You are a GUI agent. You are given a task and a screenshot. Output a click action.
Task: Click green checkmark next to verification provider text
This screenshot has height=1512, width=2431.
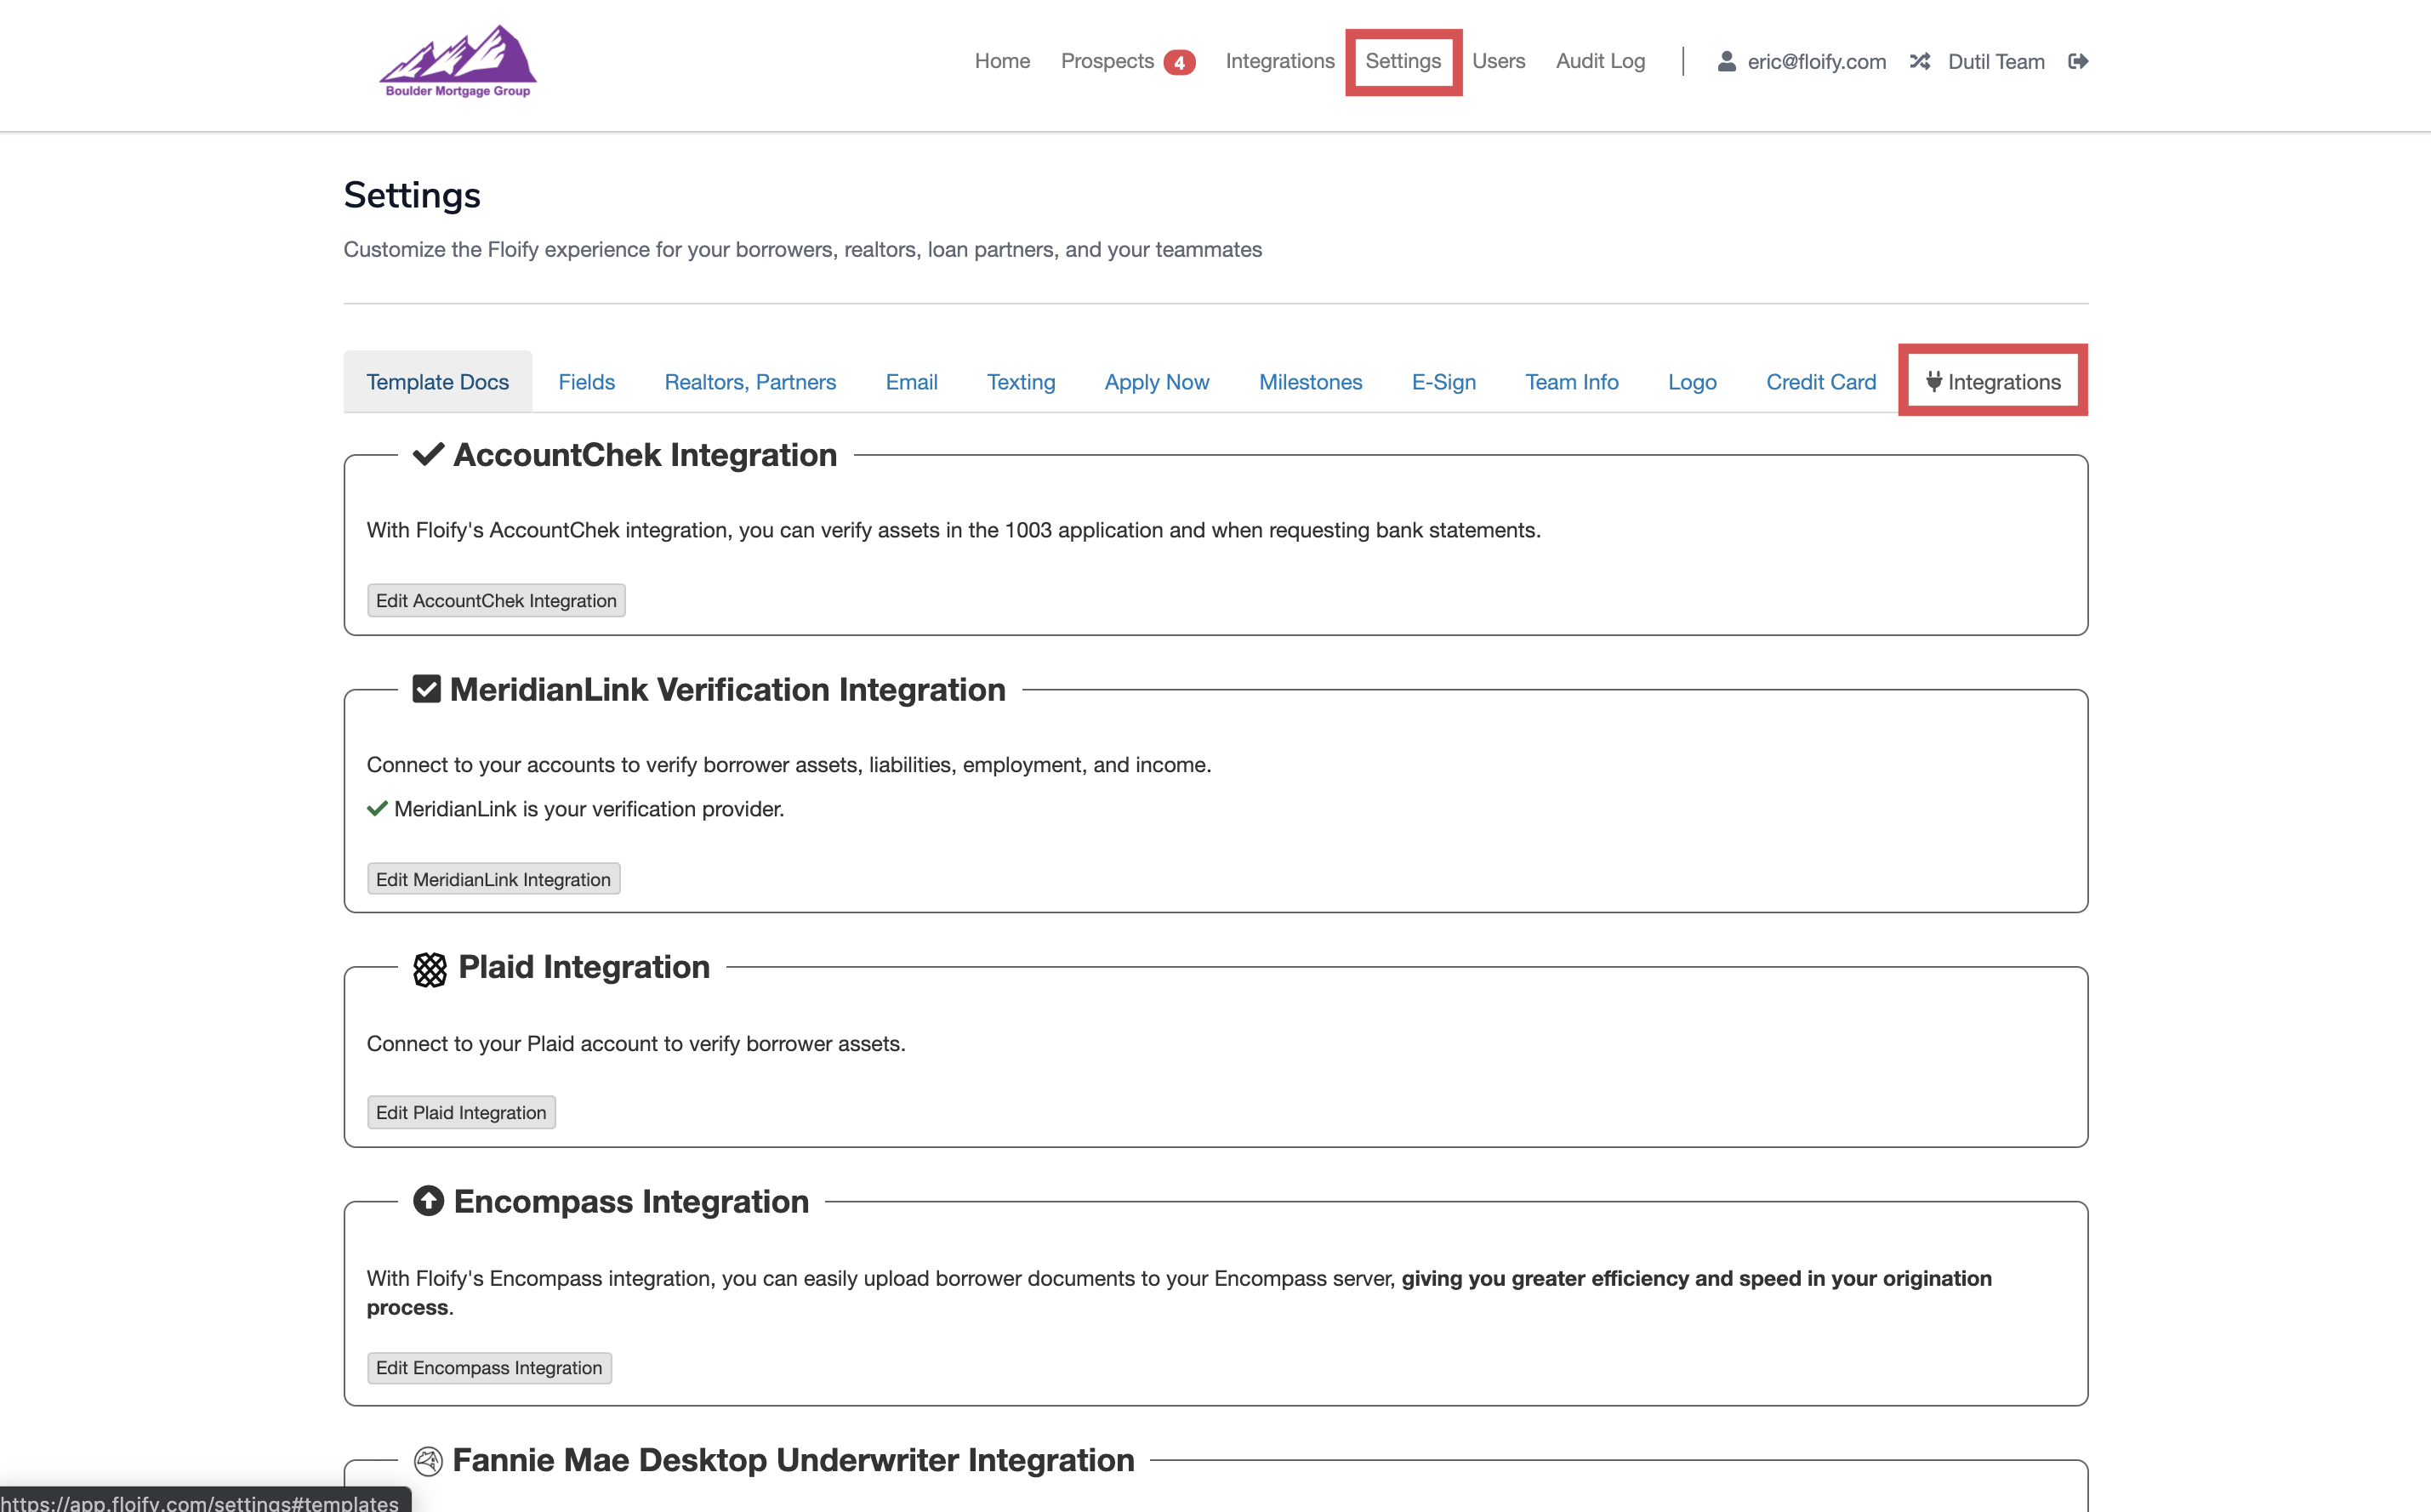[x=376, y=808]
